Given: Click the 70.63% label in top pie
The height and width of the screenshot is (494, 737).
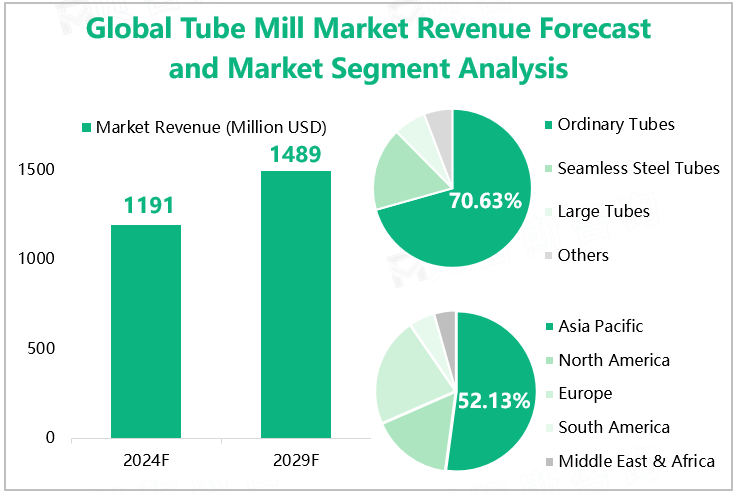Looking at the screenshot, I should pos(485,201).
